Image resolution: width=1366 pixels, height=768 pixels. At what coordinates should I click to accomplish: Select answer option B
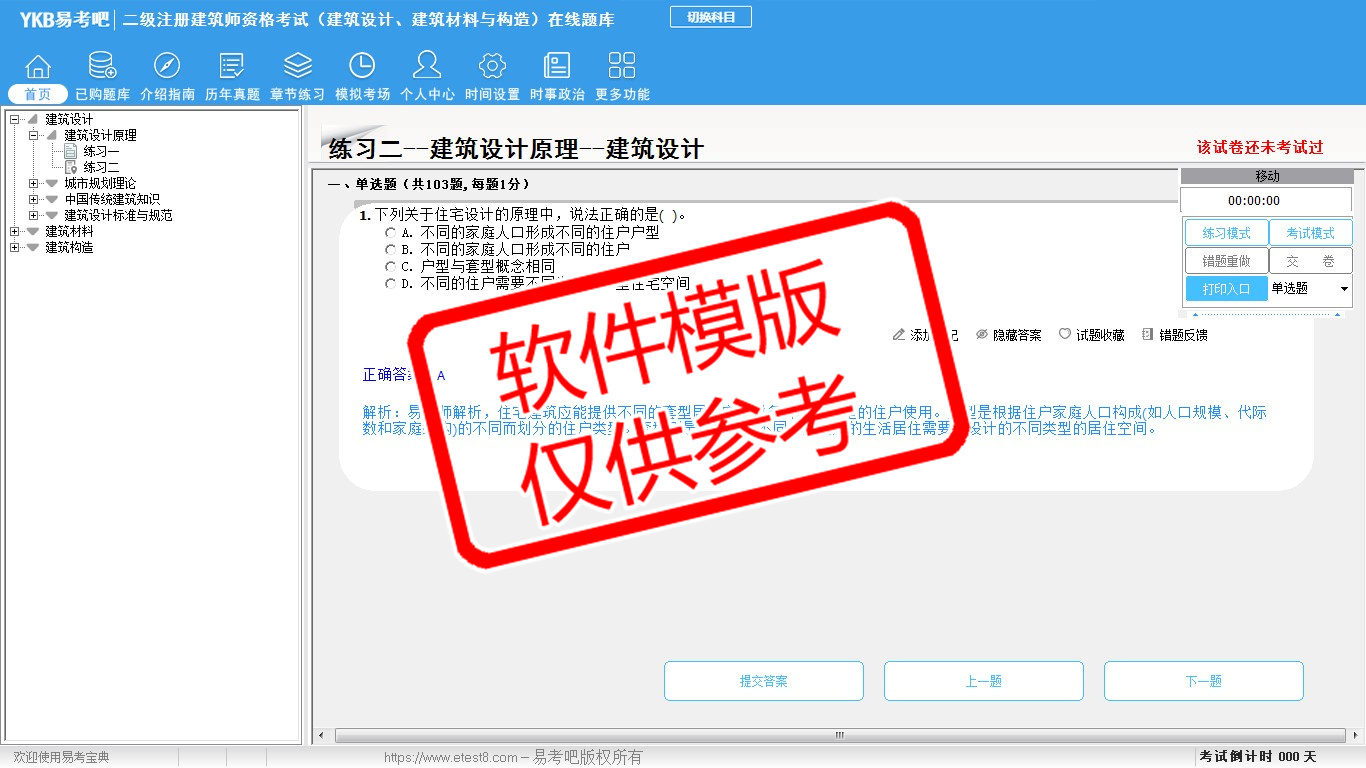tap(390, 250)
